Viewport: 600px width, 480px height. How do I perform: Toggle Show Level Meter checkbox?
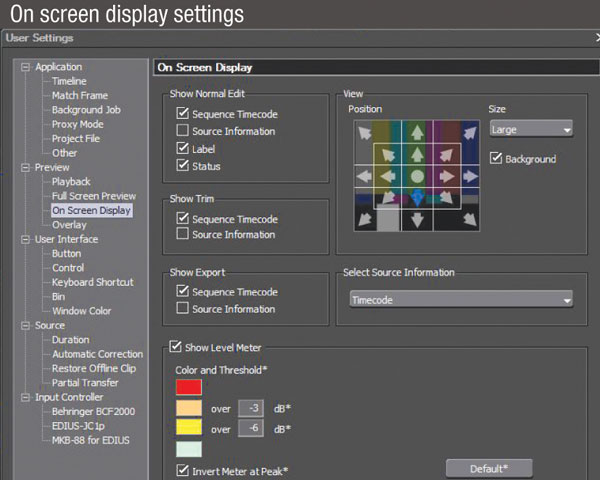click(x=175, y=346)
